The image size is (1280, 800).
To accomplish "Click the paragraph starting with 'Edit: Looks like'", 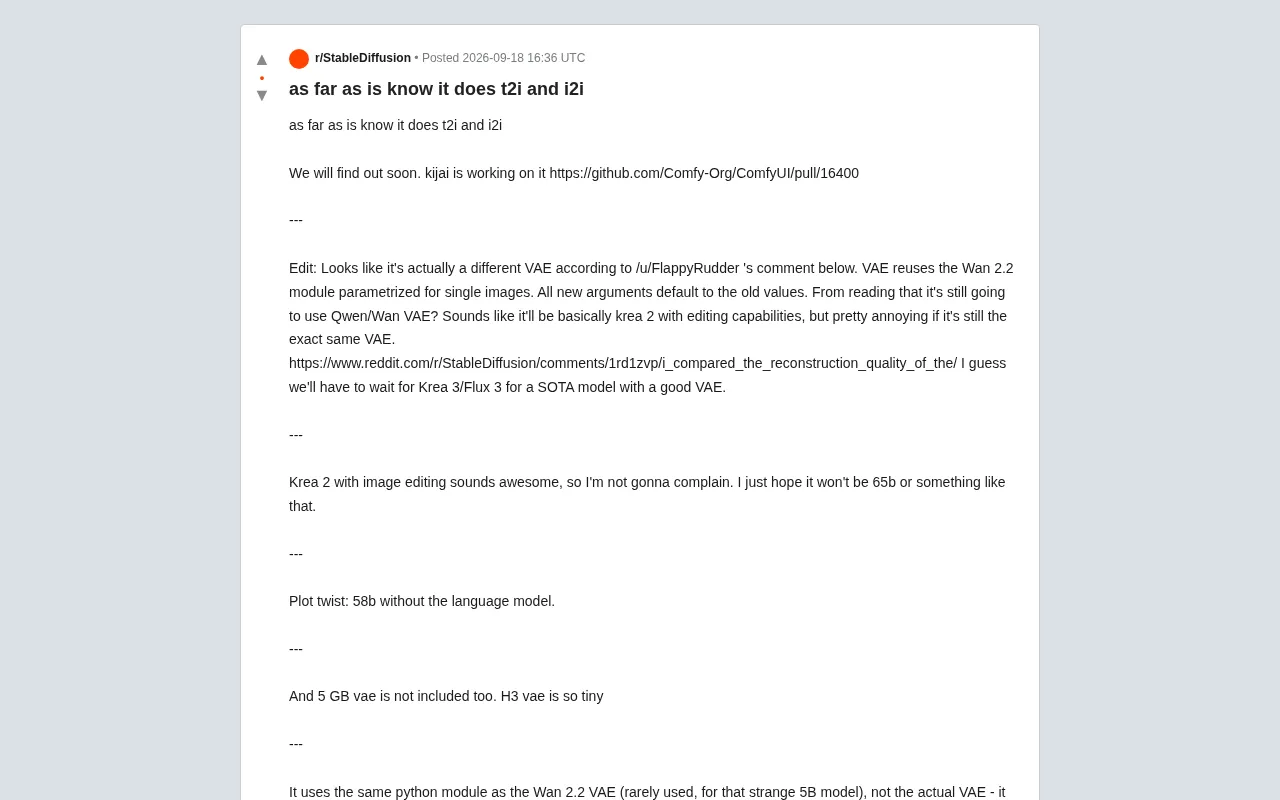I will coord(652,327).
